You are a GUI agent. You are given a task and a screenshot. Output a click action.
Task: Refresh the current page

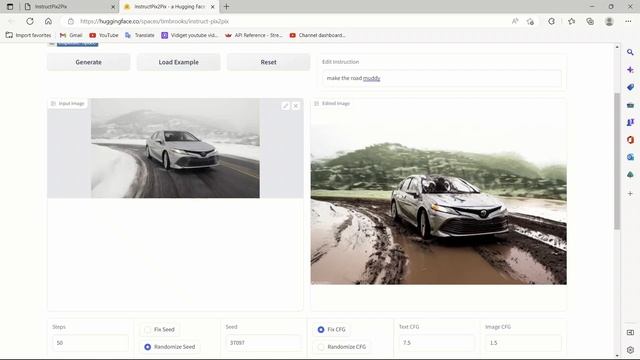pos(30,21)
